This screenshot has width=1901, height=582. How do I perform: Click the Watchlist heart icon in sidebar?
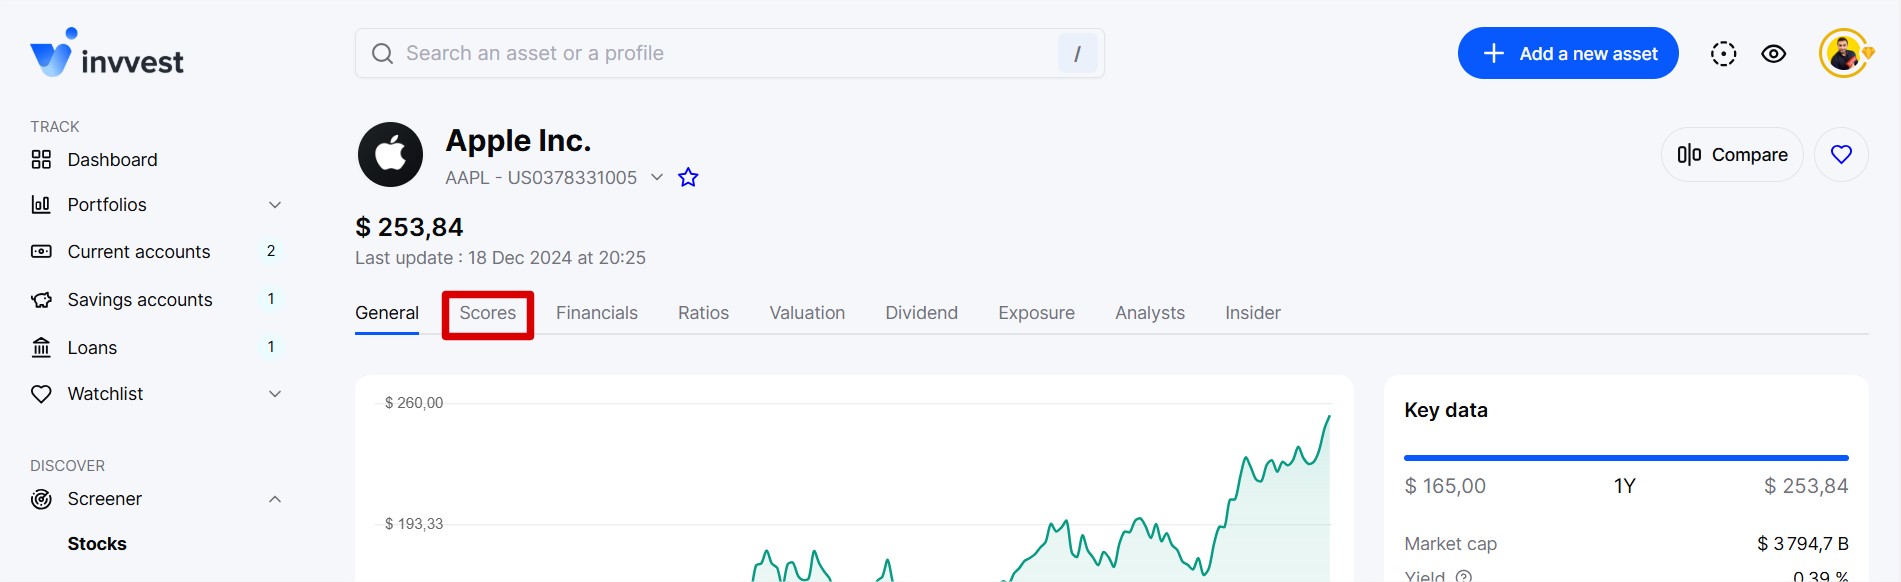[x=41, y=394]
